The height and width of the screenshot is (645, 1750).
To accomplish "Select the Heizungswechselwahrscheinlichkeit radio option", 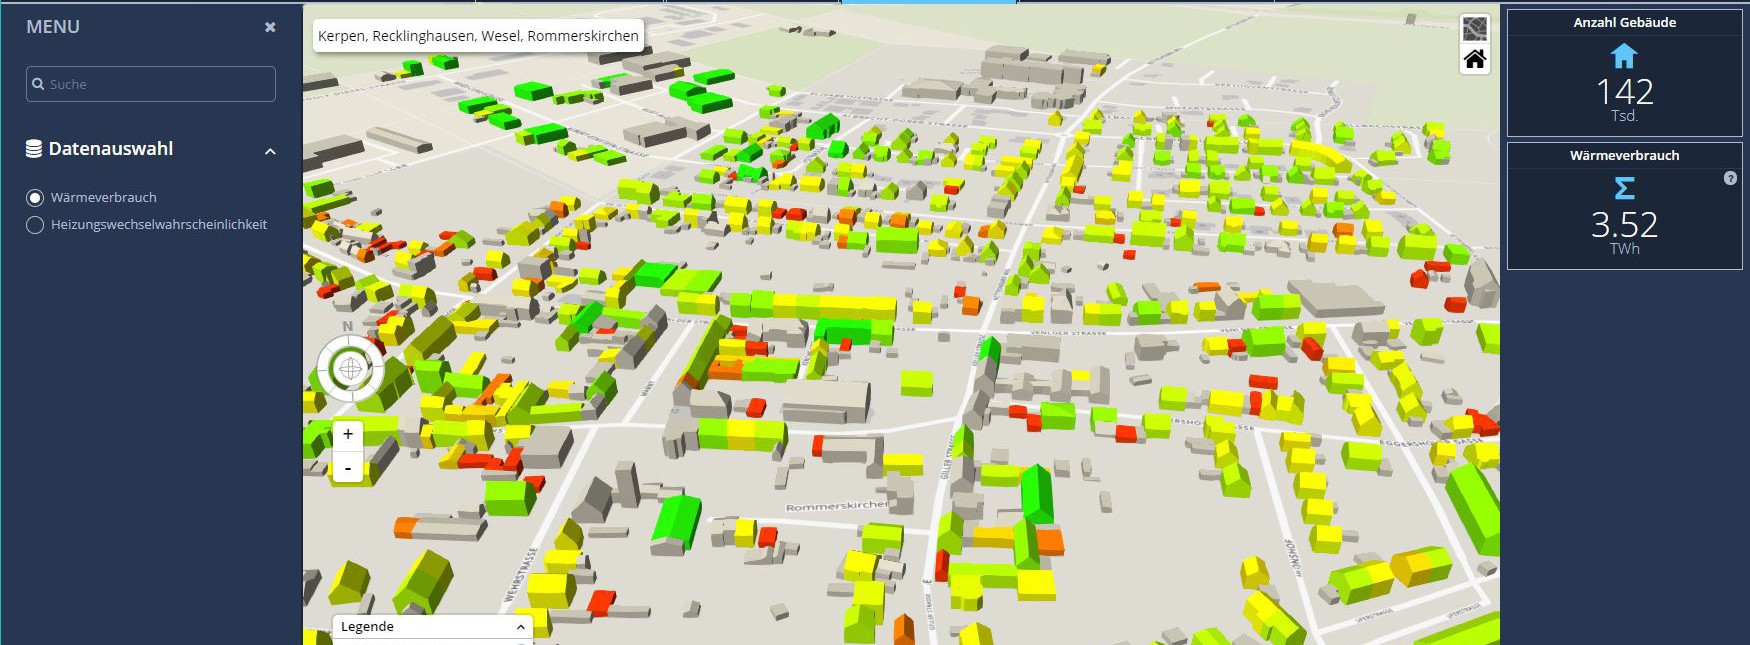I will tap(35, 225).
